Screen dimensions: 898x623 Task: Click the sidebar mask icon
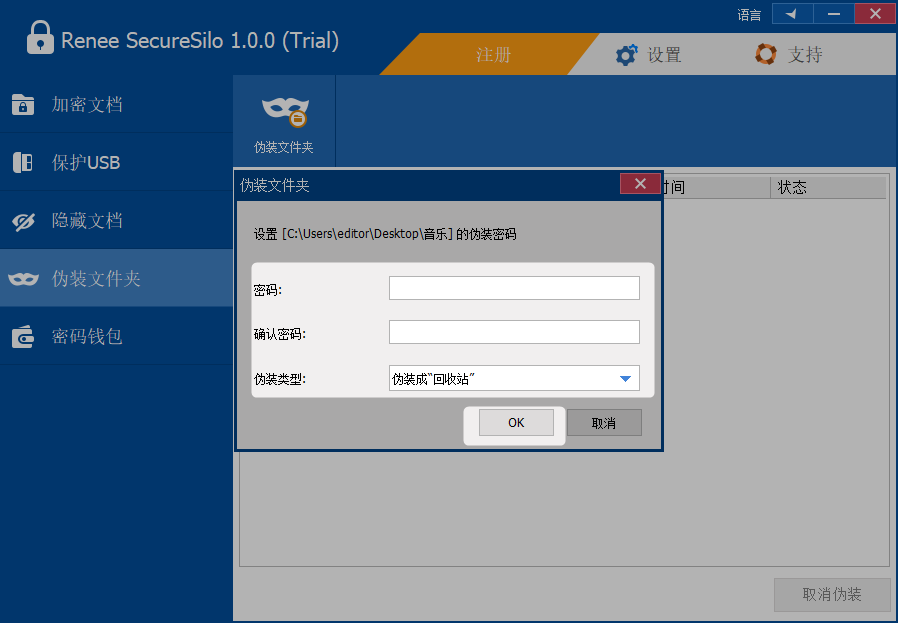click(x=23, y=279)
